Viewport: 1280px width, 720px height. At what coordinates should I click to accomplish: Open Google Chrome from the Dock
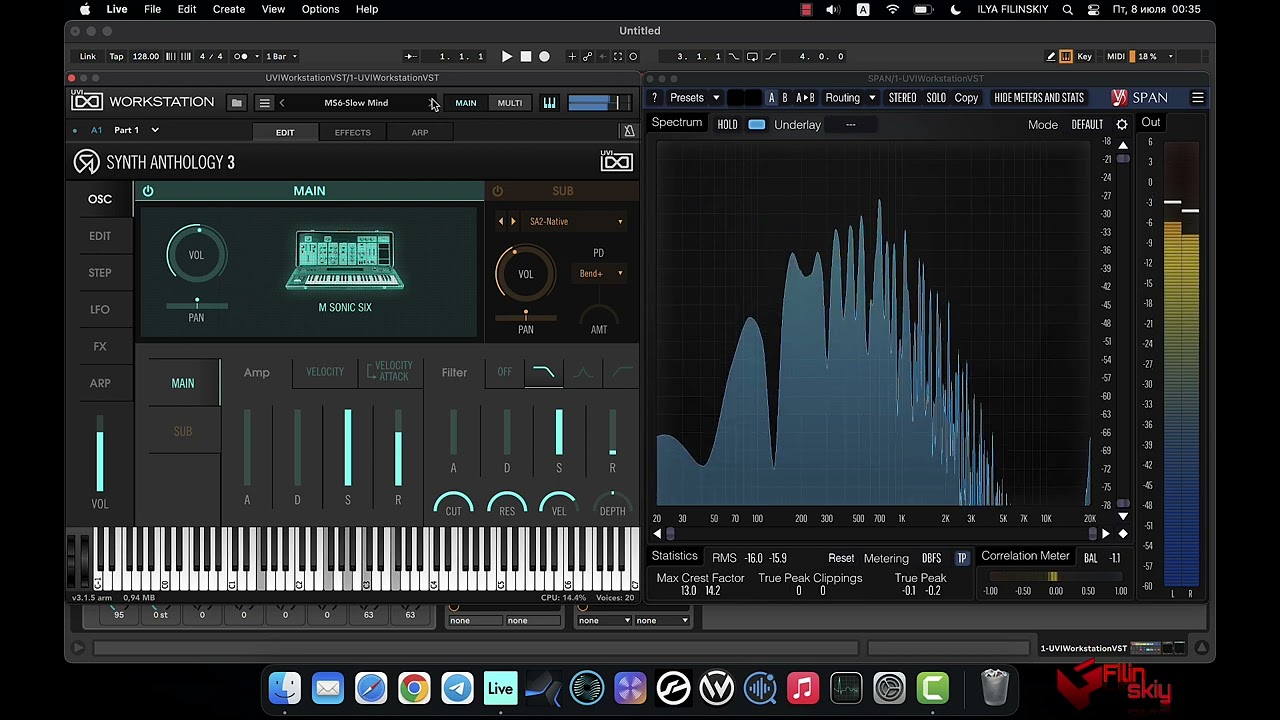click(x=414, y=688)
